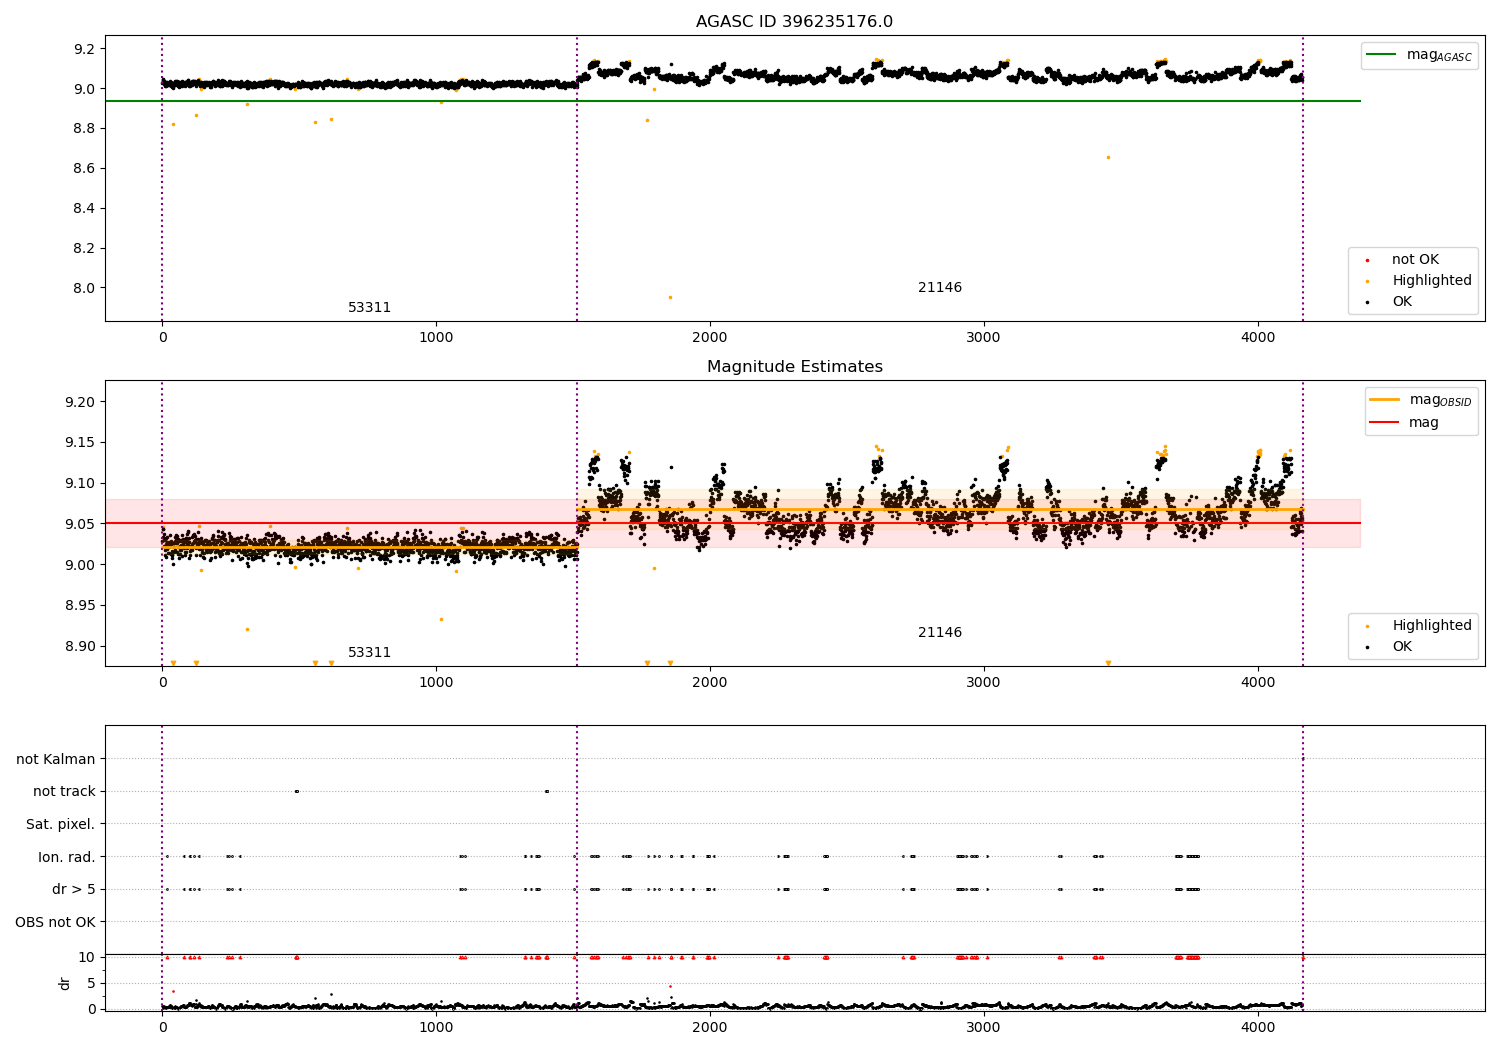Select the "Magnitude Estimates" subplot title
Image resolution: width=1500 pixels, height=1050 pixels.
(x=794, y=367)
